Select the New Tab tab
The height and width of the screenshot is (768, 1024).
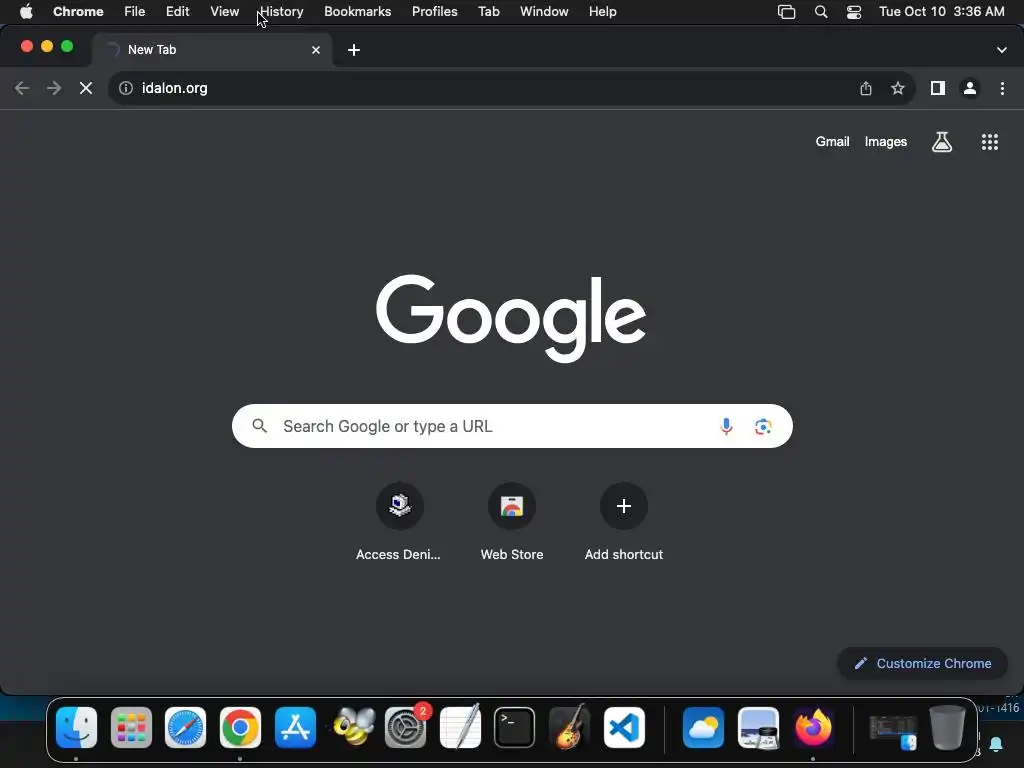[212, 50]
